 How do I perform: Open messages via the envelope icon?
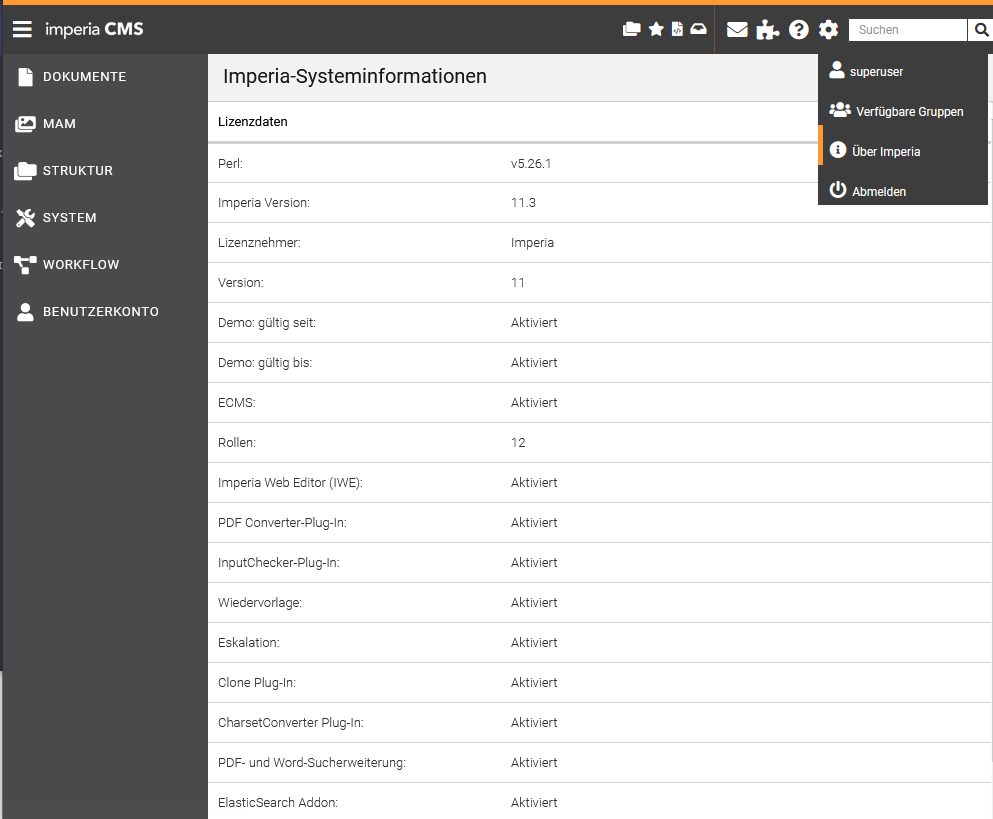click(737, 29)
